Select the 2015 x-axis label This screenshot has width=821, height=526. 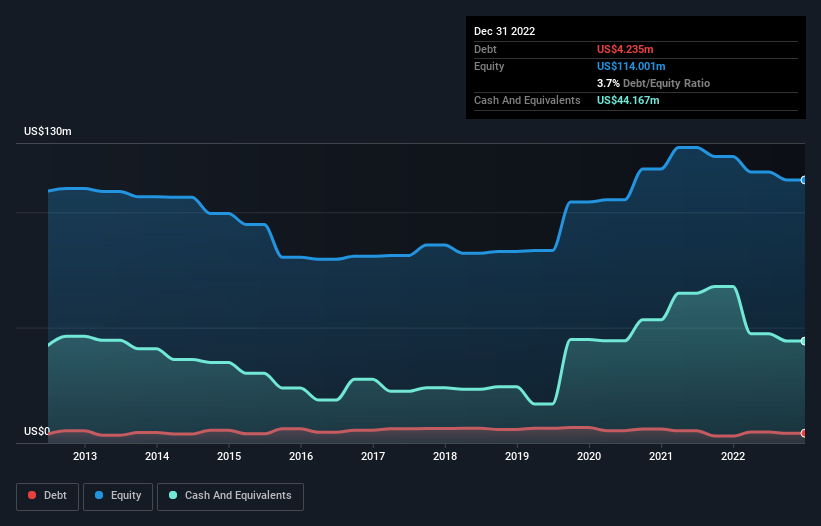[x=229, y=456]
